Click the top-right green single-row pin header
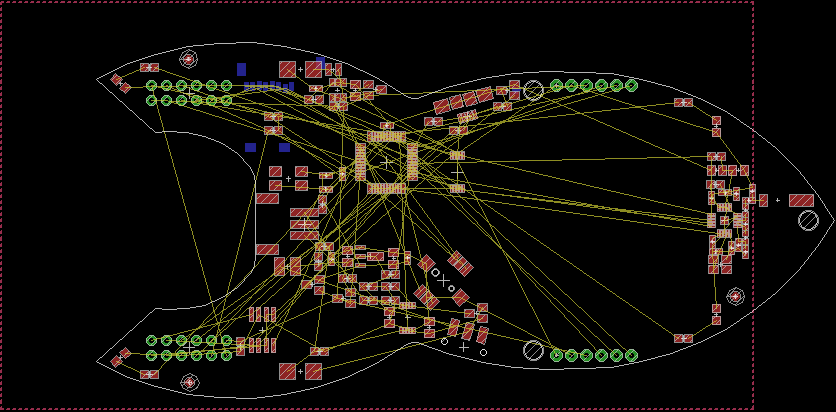Image resolution: width=836 pixels, height=412 pixels. tap(594, 86)
